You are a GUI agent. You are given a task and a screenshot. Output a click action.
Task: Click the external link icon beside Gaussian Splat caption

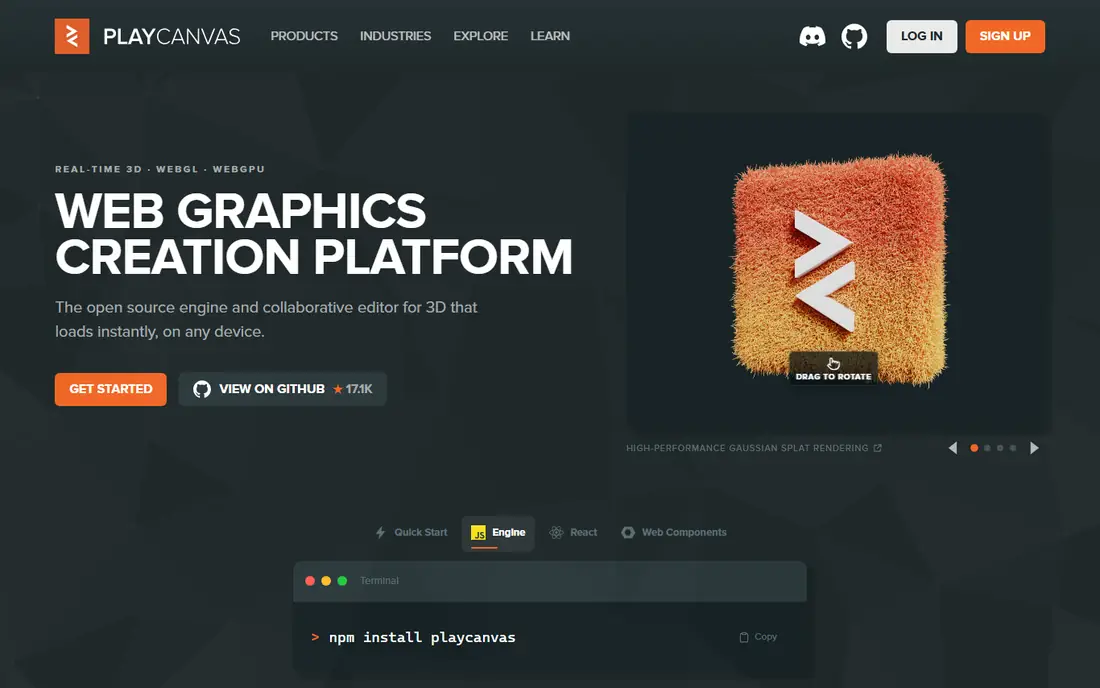(877, 447)
